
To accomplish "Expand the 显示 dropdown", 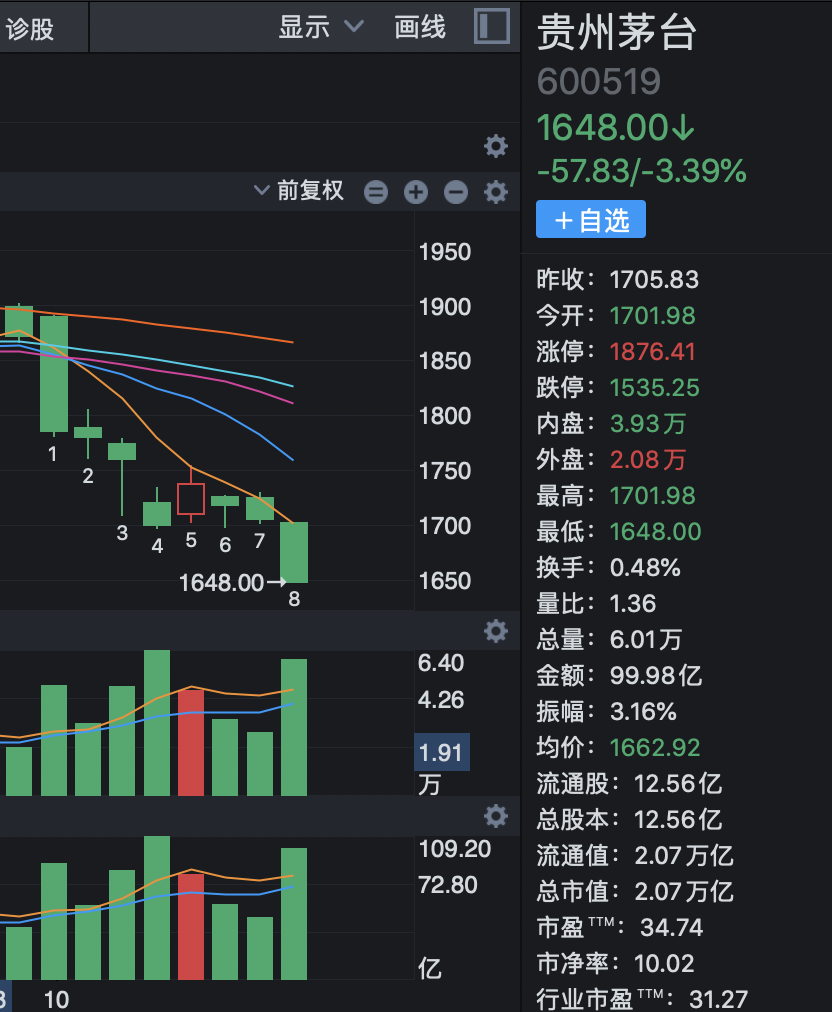I will 320,28.
